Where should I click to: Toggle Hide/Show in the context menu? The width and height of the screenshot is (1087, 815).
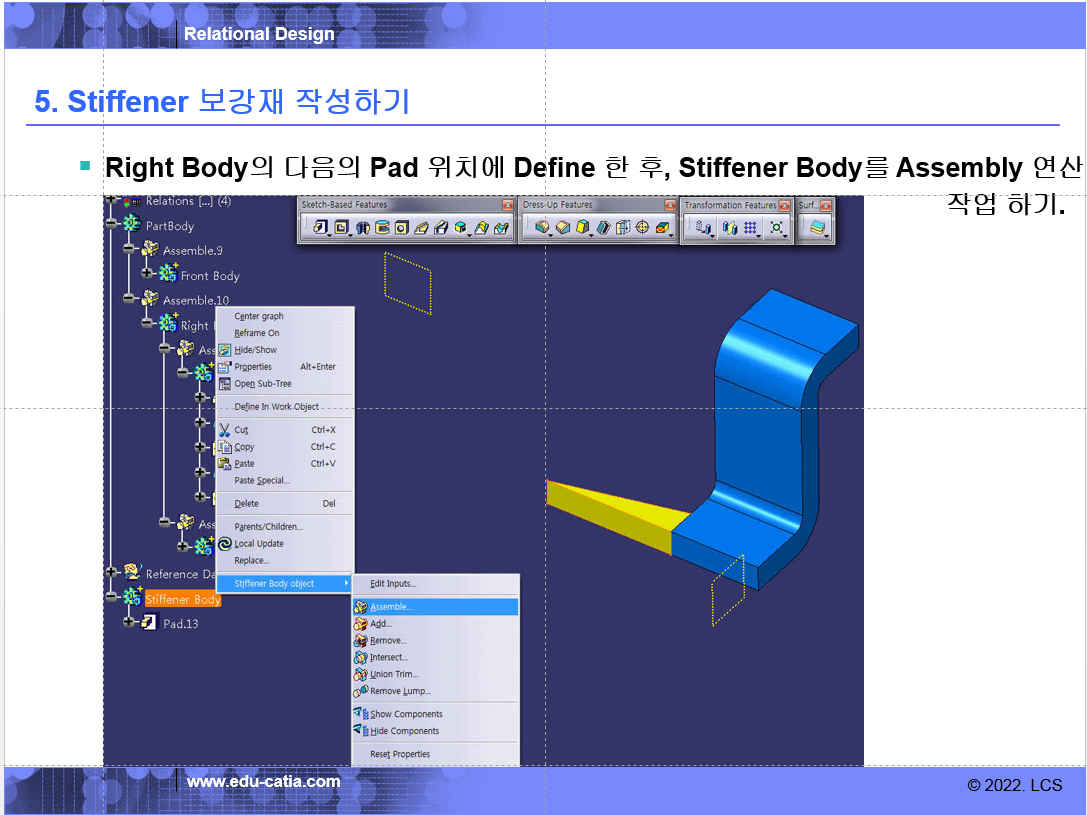255,350
